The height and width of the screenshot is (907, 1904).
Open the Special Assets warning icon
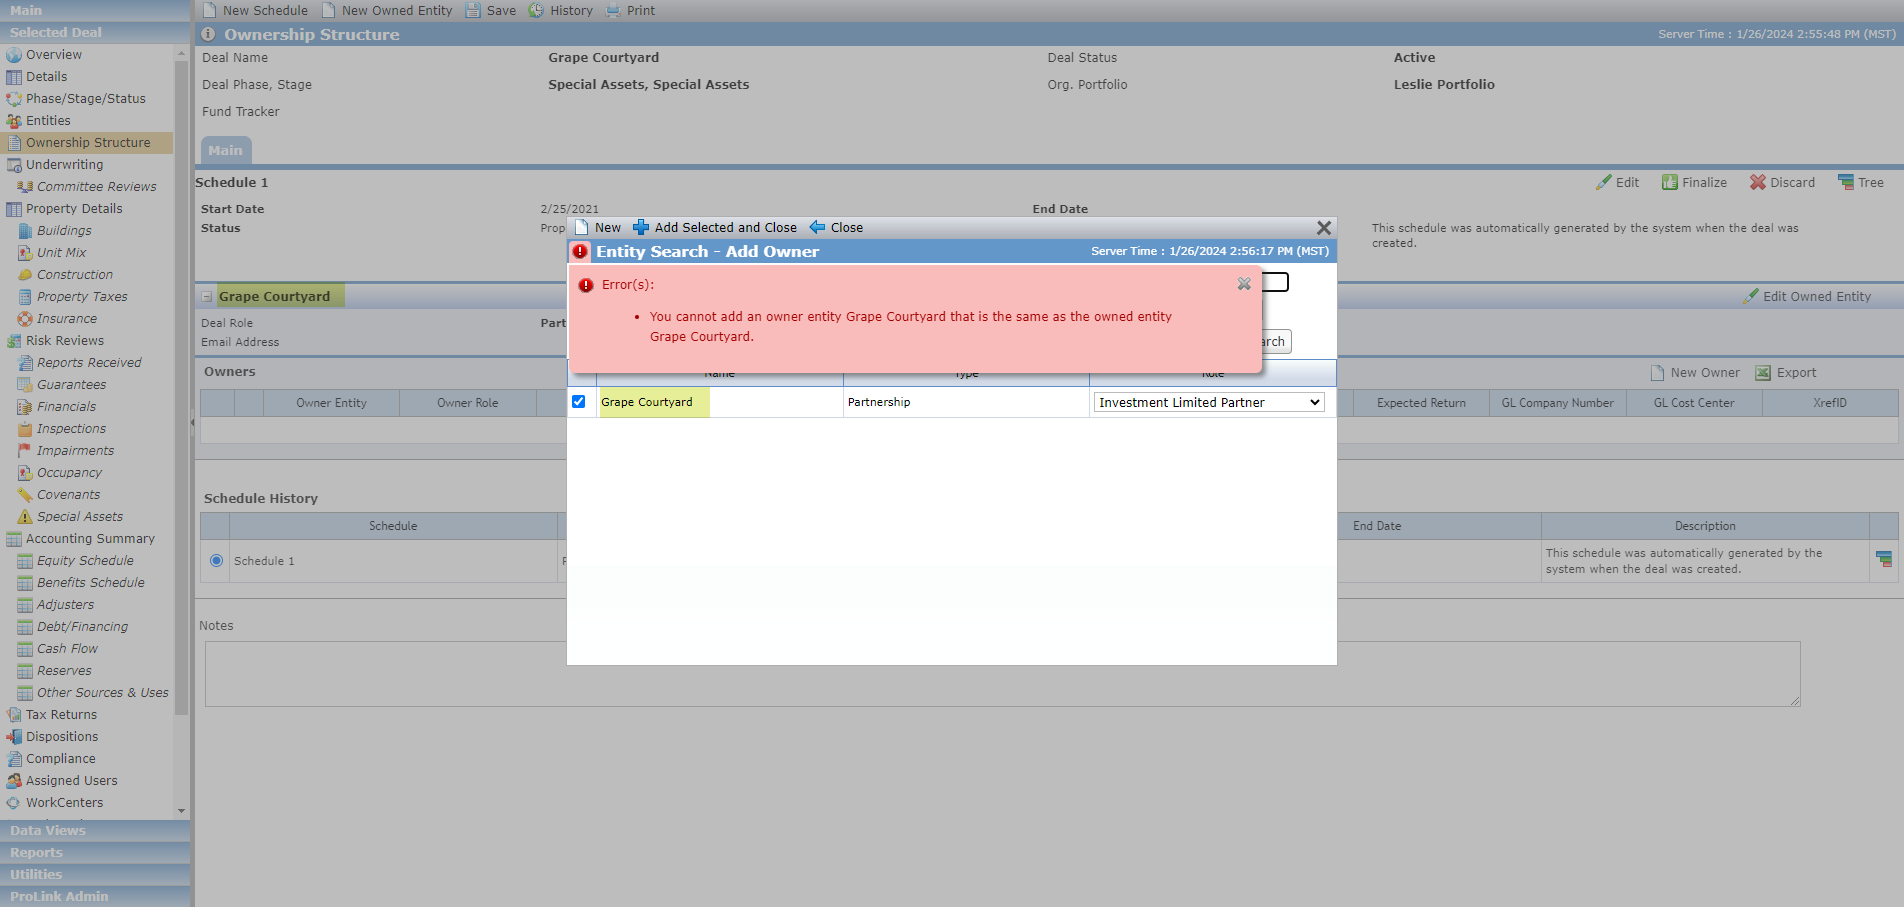pyautogui.click(x=25, y=517)
